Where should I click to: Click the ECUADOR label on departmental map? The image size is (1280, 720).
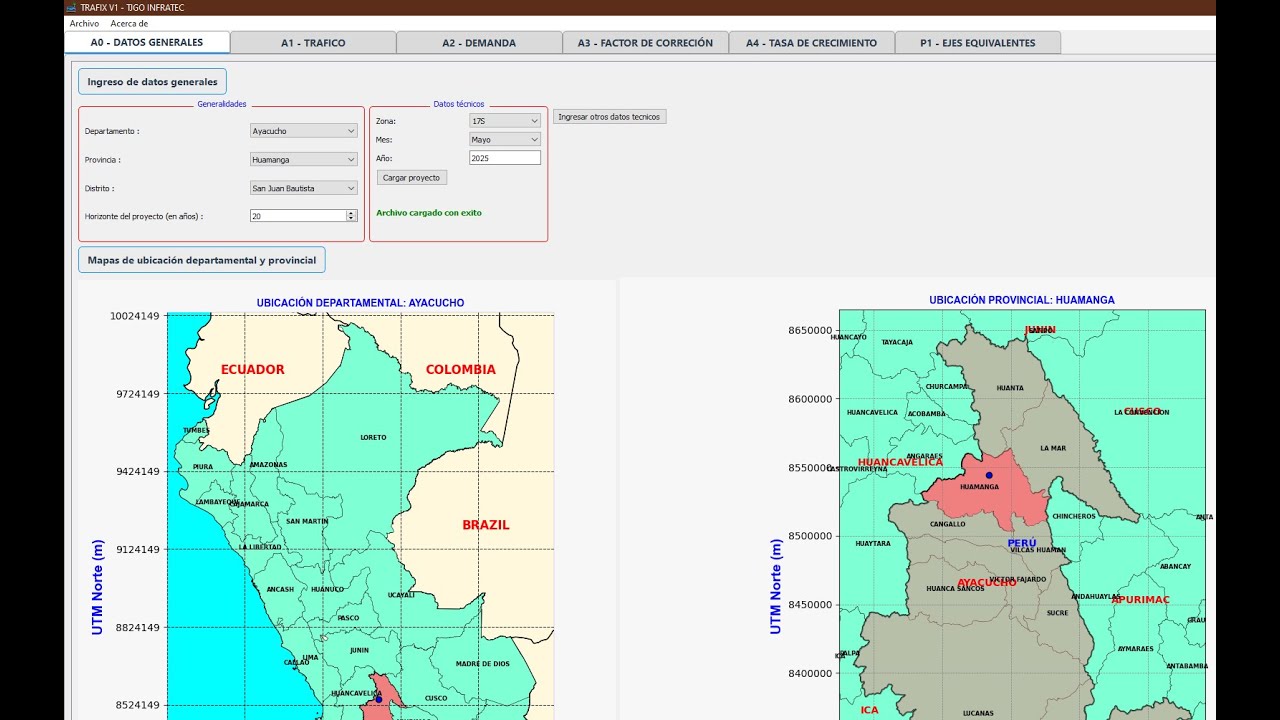pyautogui.click(x=253, y=369)
